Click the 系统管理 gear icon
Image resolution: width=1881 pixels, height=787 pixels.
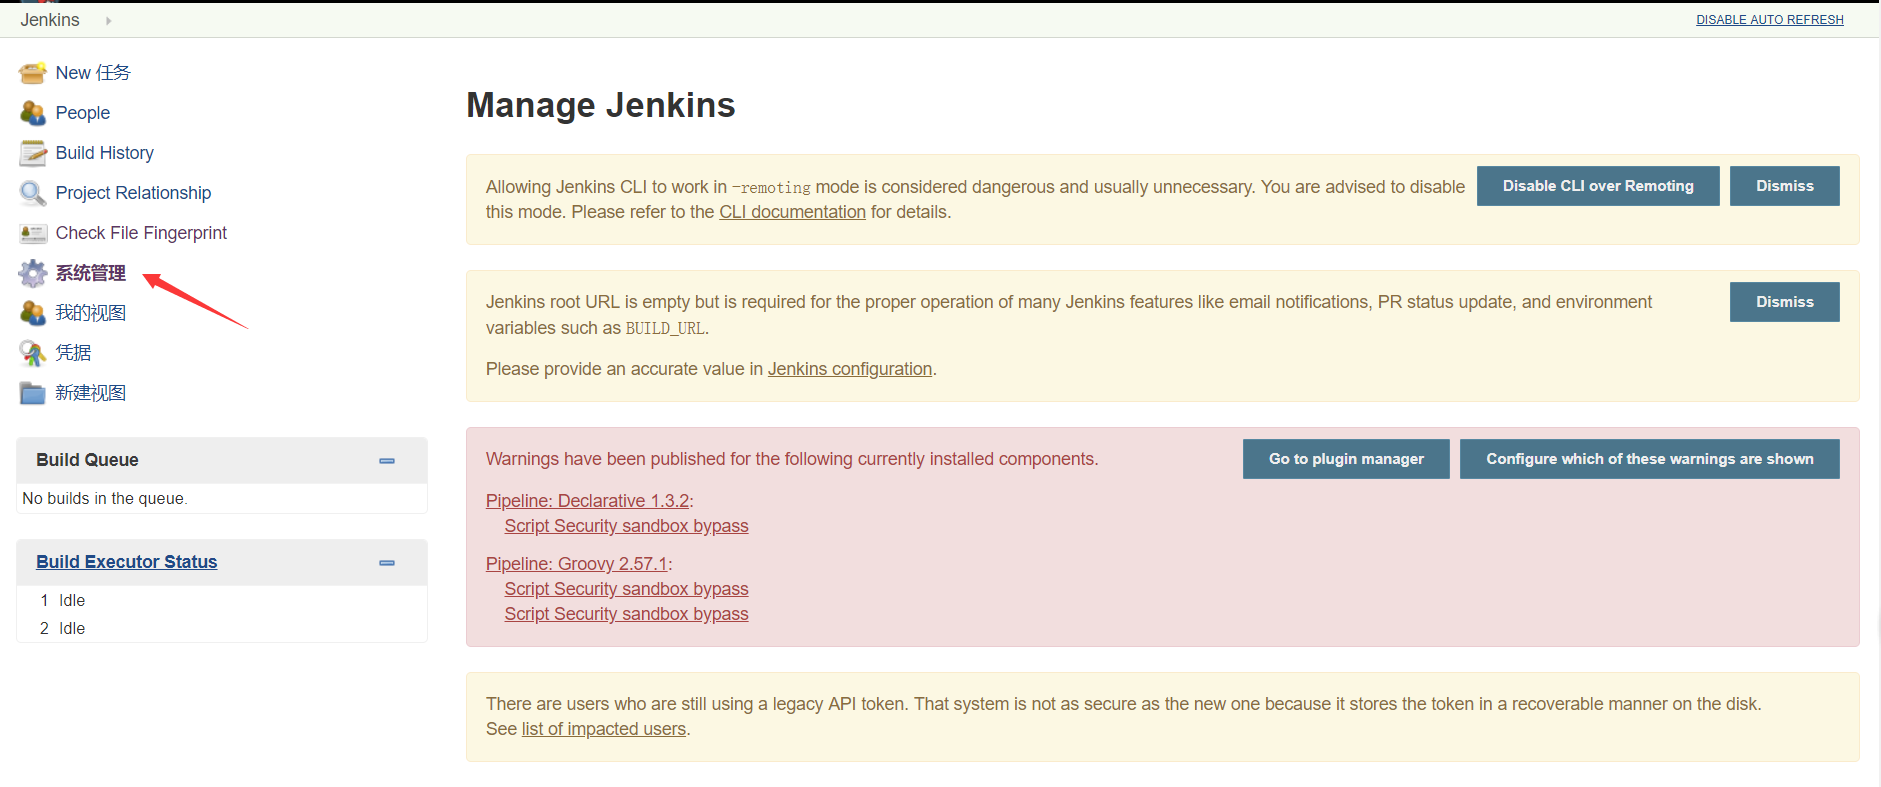click(33, 273)
